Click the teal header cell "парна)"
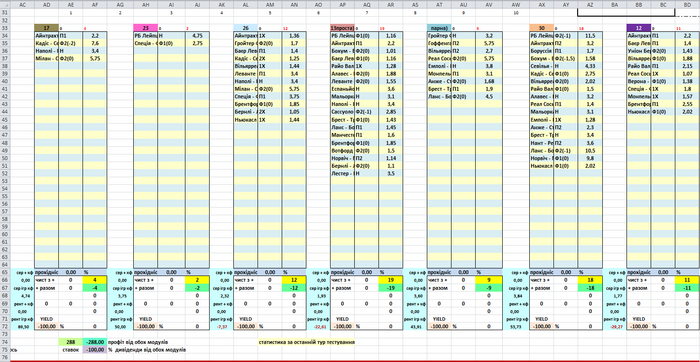The width and height of the screenshot is (700, 362). coord(439,28)
